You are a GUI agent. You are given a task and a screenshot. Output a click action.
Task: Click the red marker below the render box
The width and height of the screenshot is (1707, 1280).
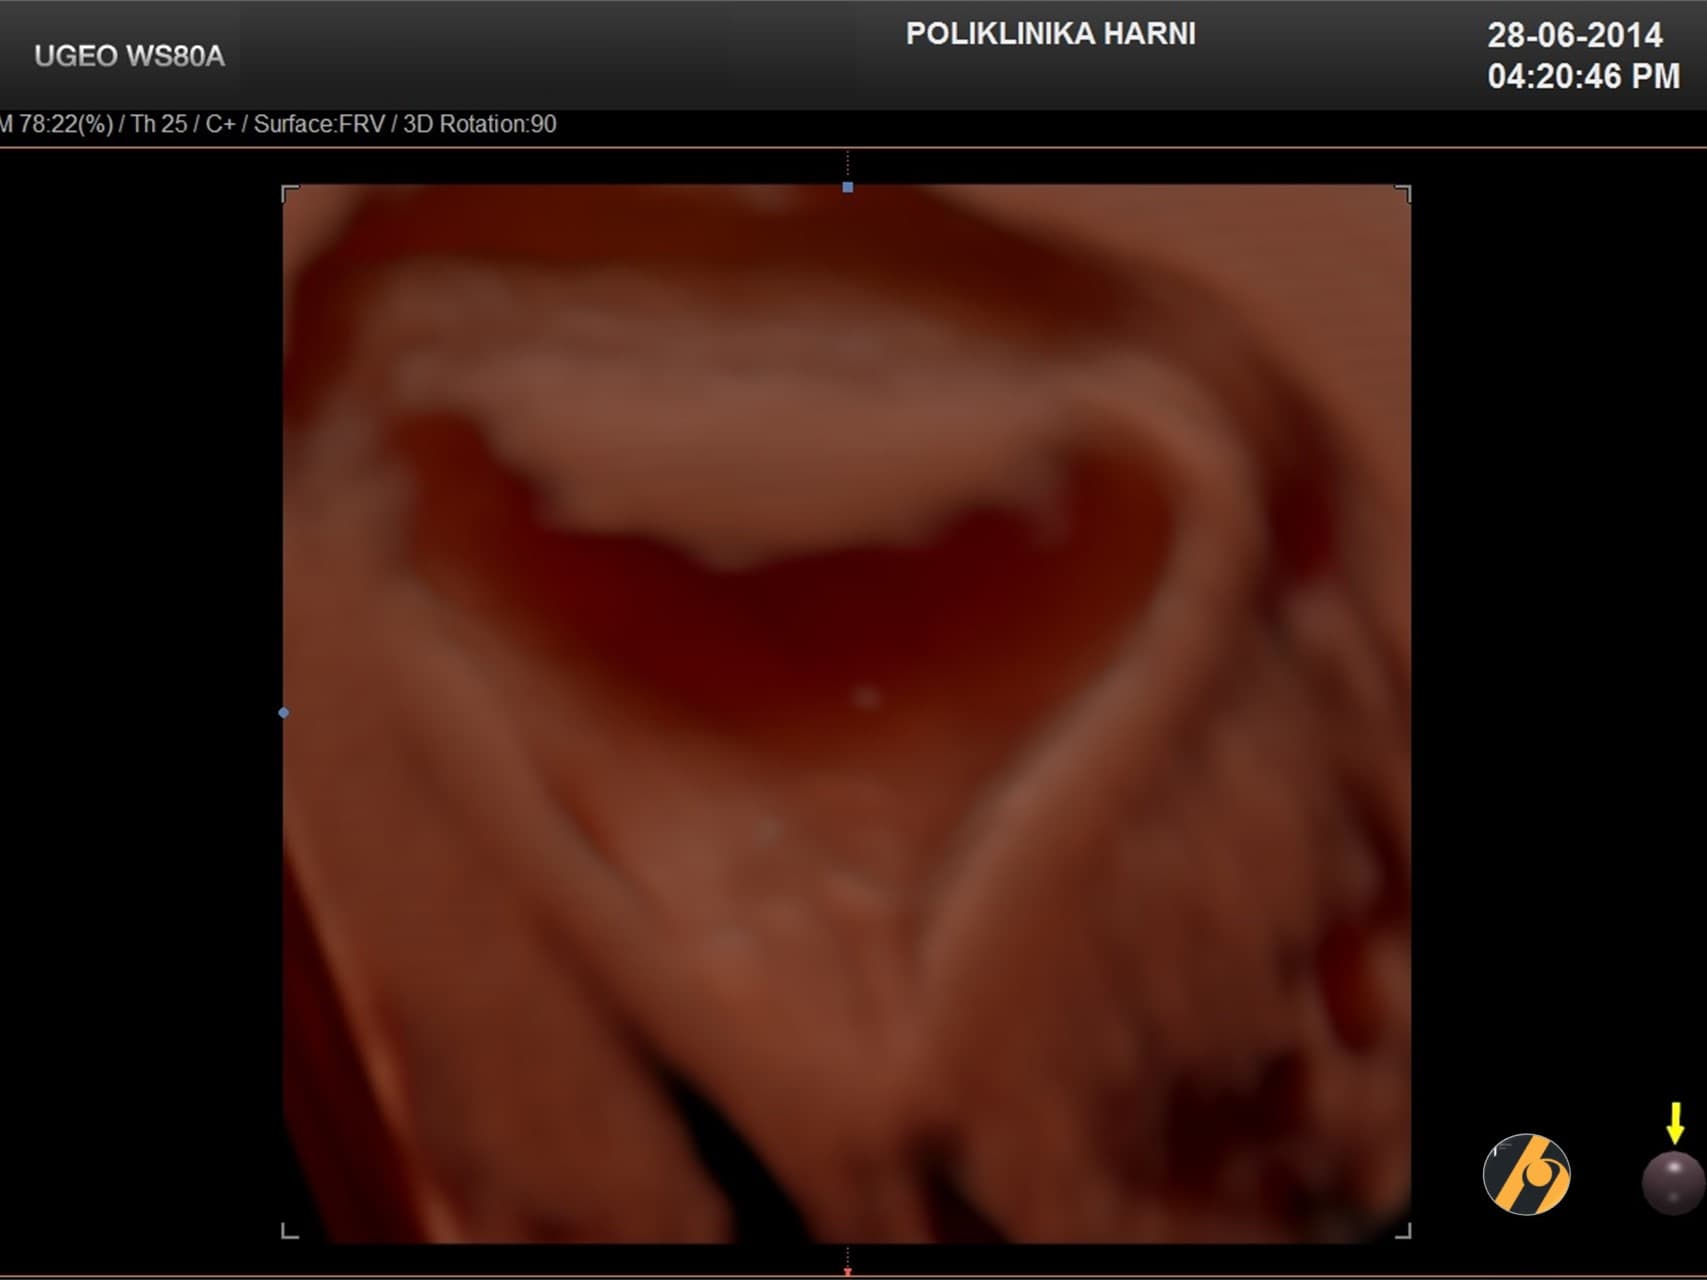point(848,1271)
